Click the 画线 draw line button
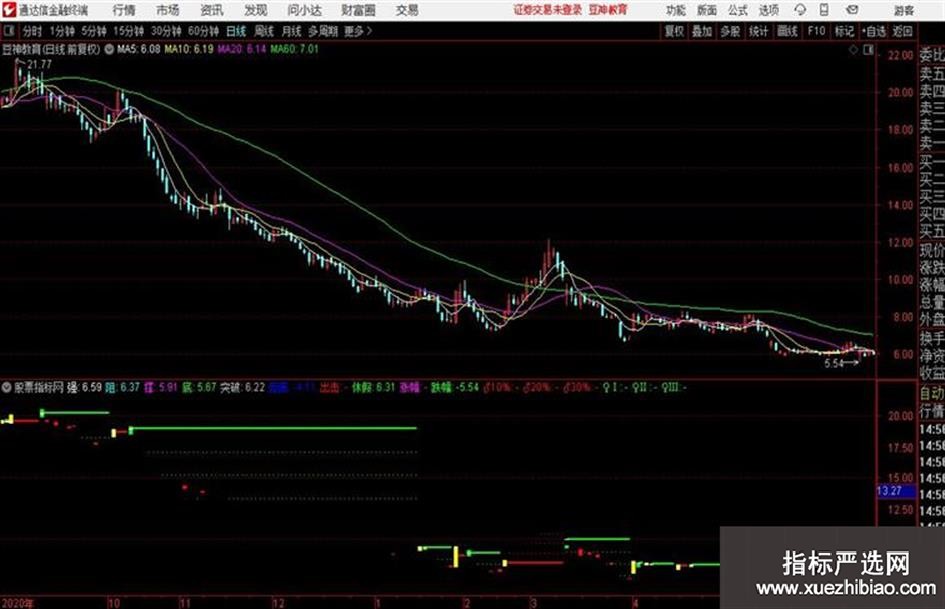 coord(787,31)
